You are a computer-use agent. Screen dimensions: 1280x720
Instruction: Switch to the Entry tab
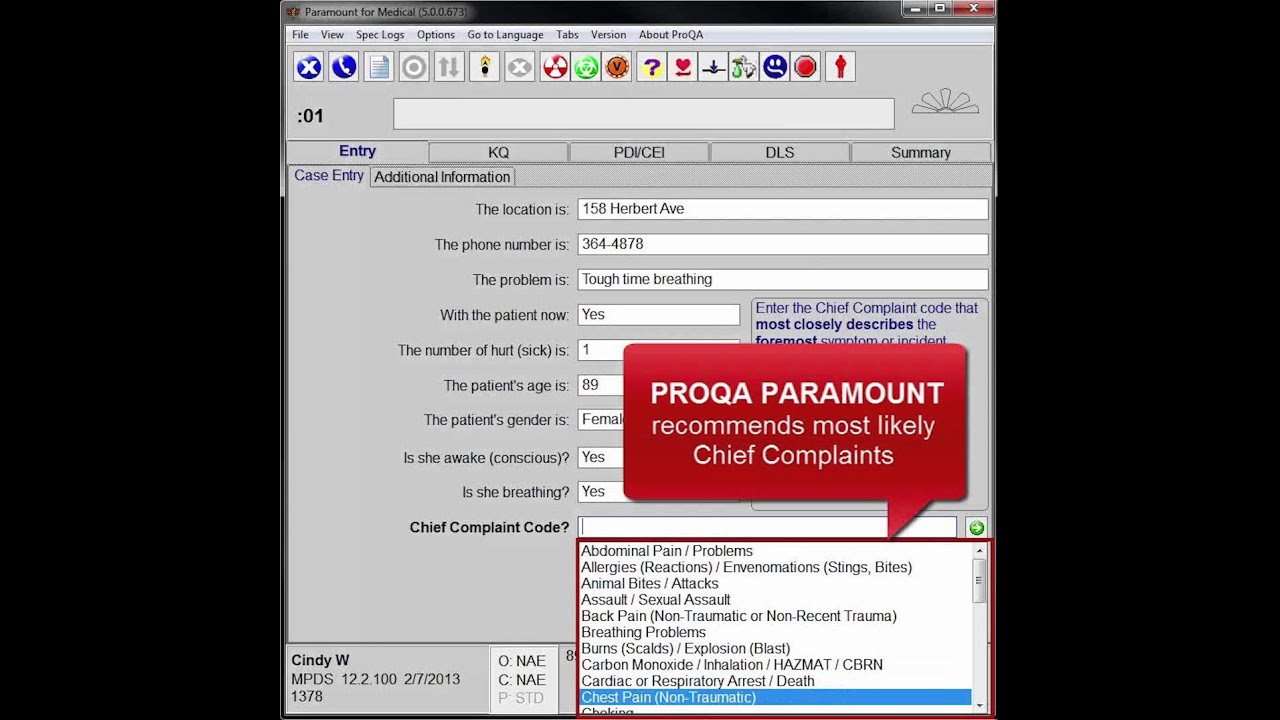[357, 151]
